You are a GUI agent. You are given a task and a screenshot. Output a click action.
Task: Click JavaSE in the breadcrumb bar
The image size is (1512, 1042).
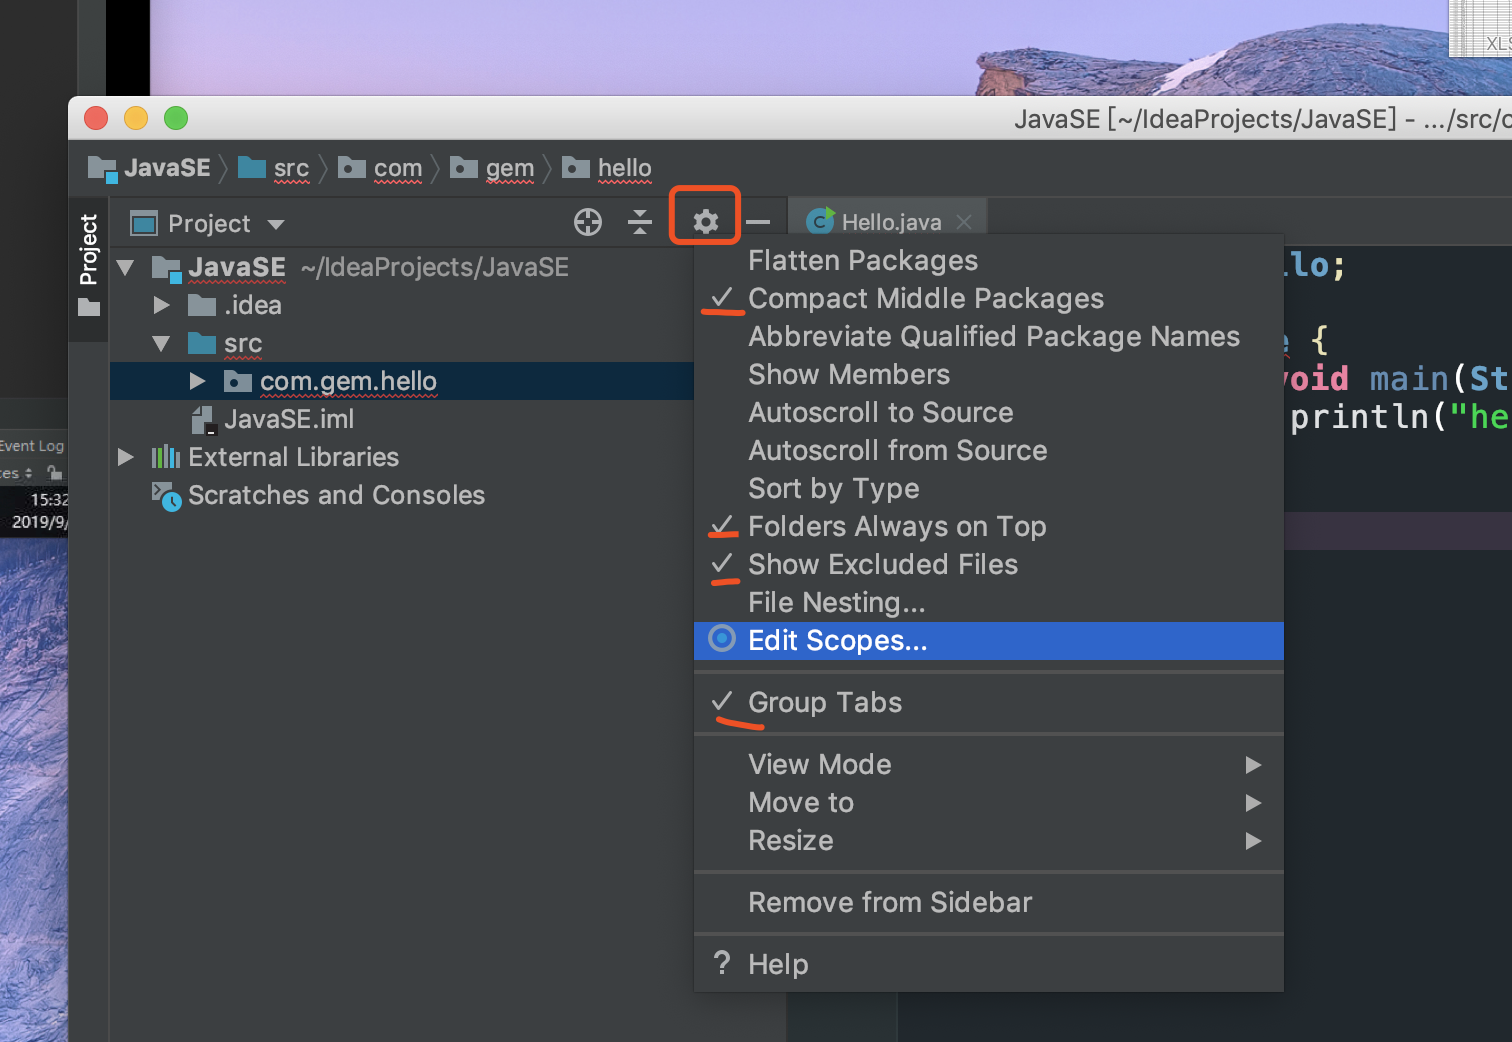pyautogui.click(x=167, y=168)
